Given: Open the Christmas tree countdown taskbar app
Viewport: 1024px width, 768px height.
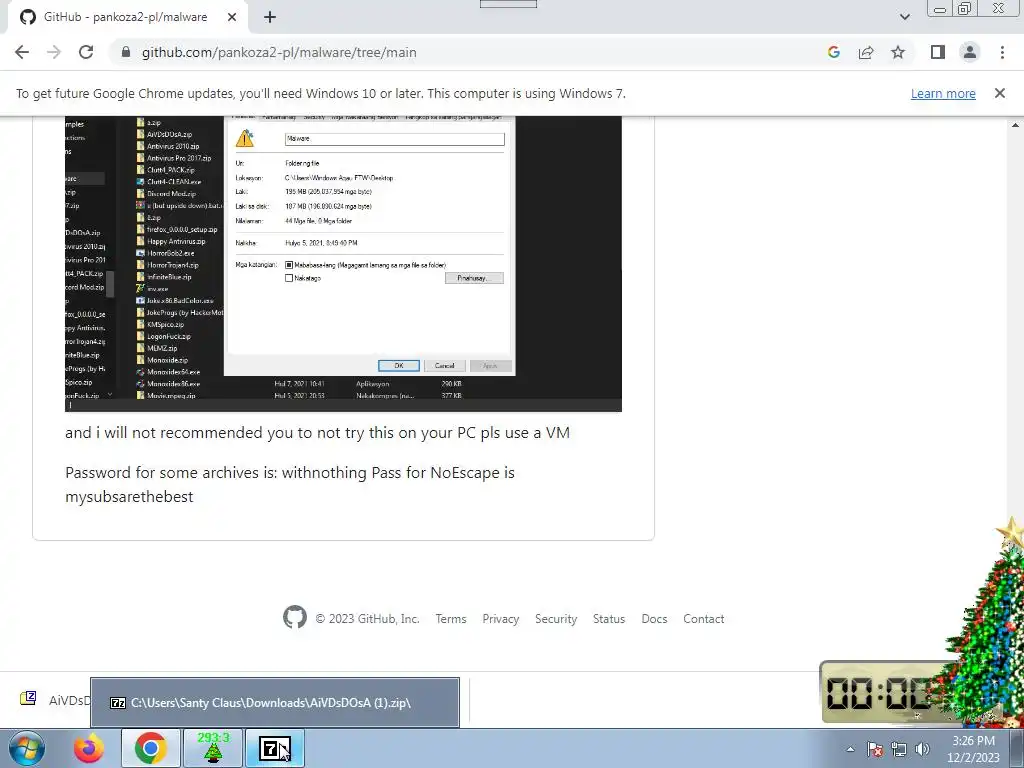Looking at the screenshot, I should tap(213, 748).
